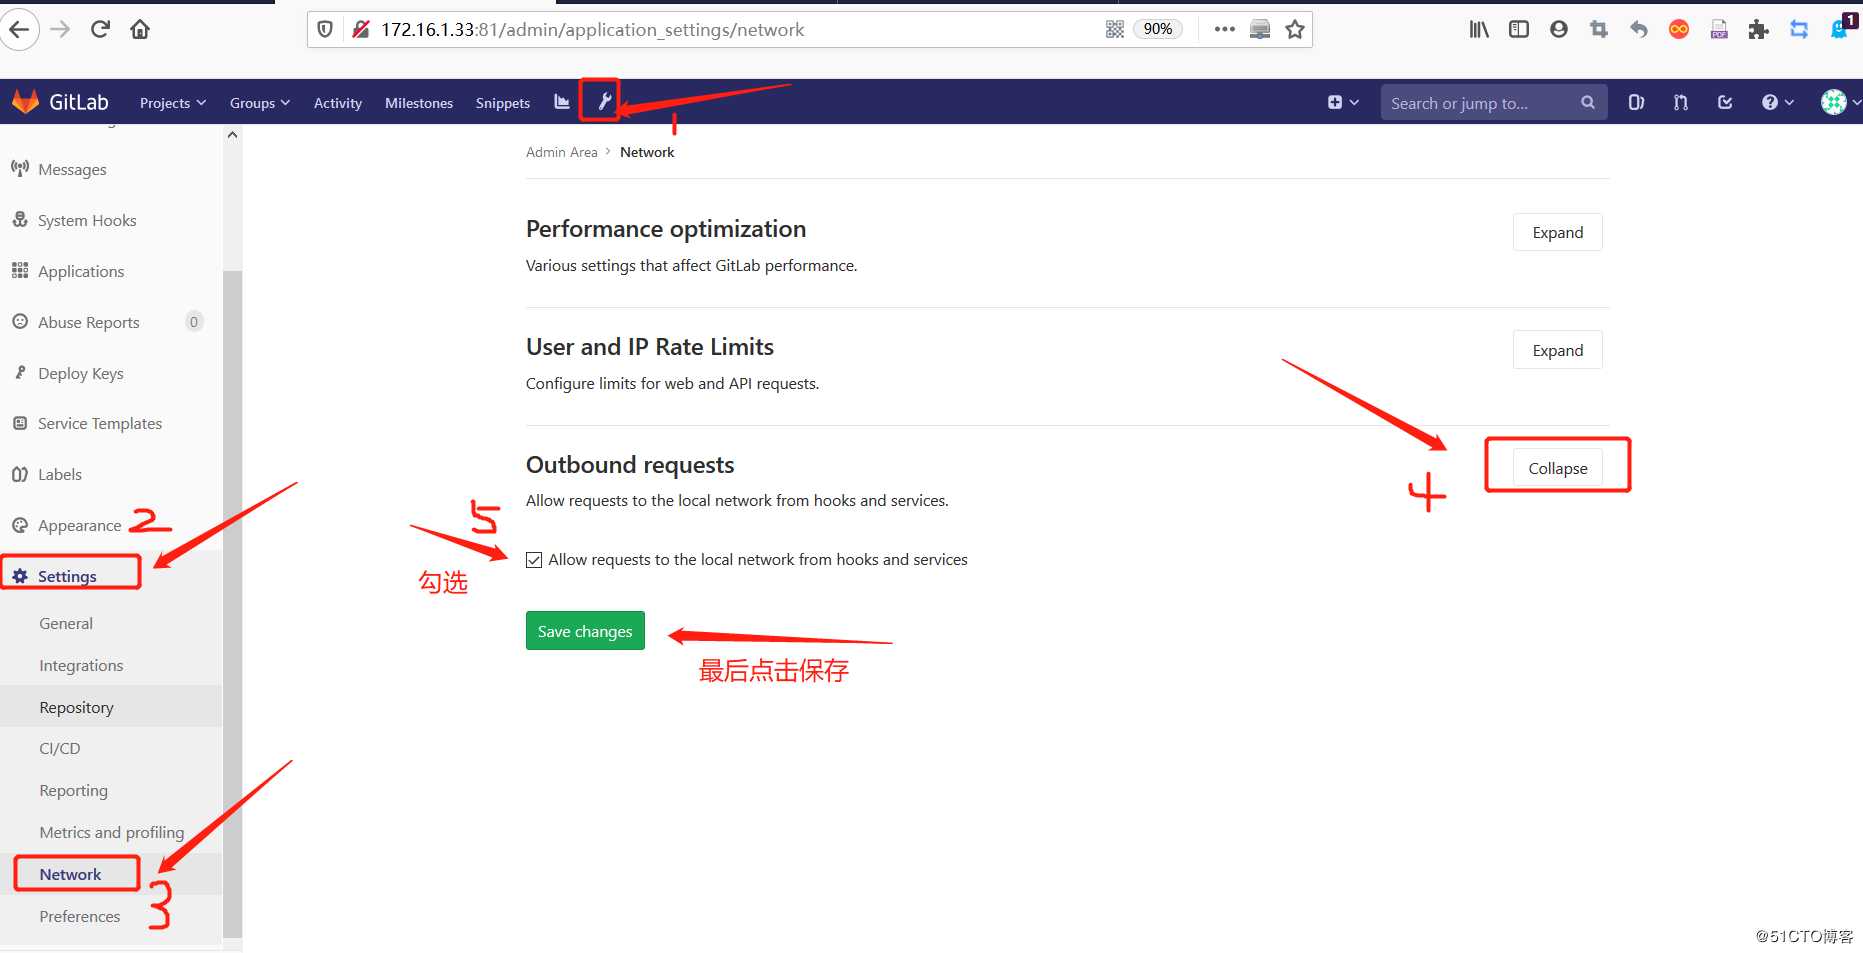Screen dimensions: 1863x953
Task: Click the extensions puzzle piece icon
Action: pos(1759,29)
